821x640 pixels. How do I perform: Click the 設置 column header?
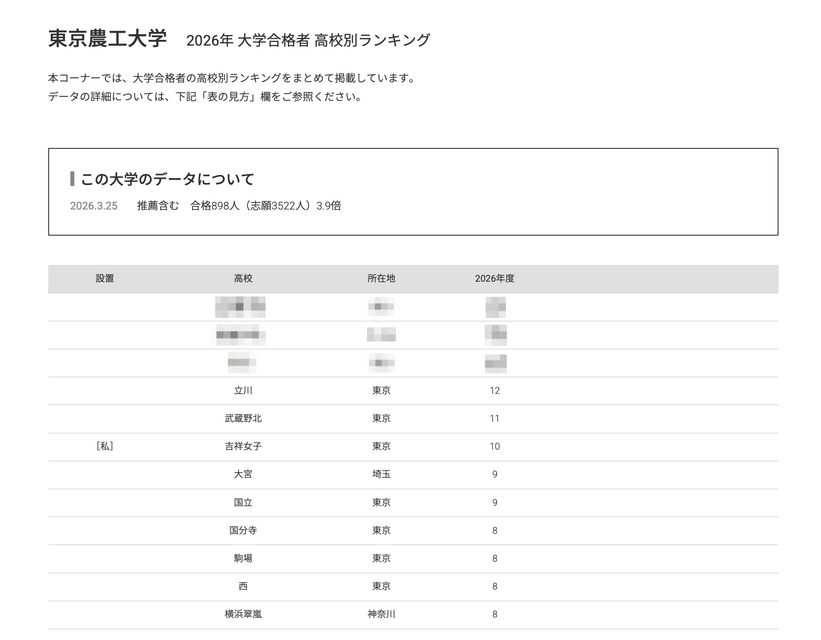tap(105, 279)
